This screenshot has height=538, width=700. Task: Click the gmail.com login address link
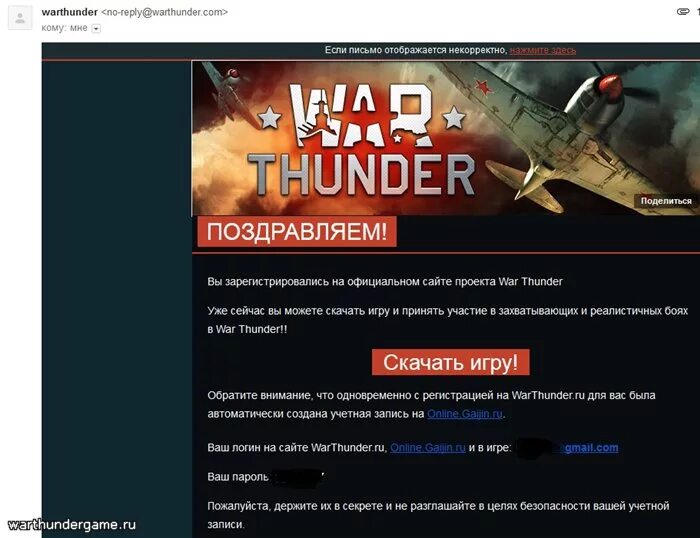tap(590, 447)
